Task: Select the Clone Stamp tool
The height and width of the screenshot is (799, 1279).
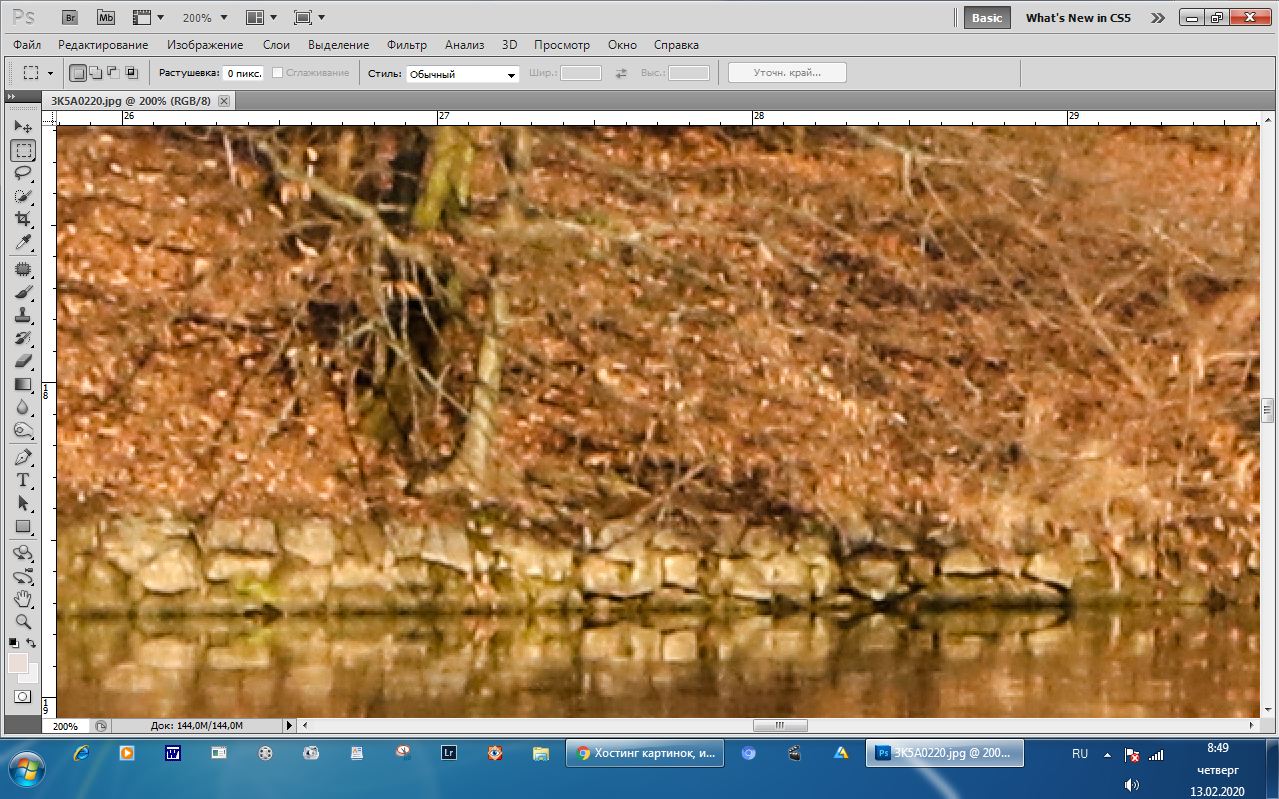Action: point(23,315)
